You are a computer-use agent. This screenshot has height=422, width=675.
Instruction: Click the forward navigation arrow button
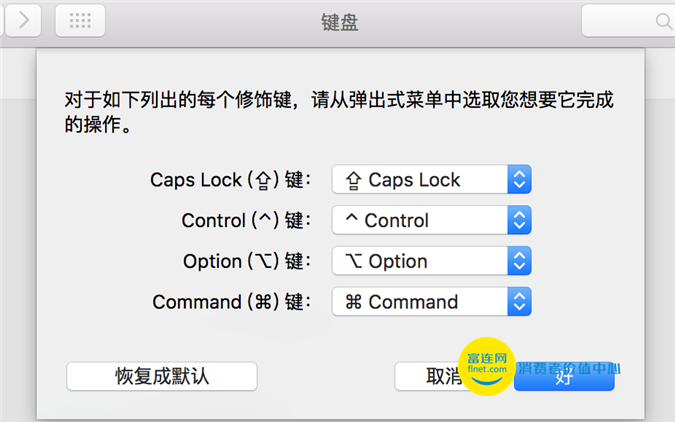(x=23, y=20)
